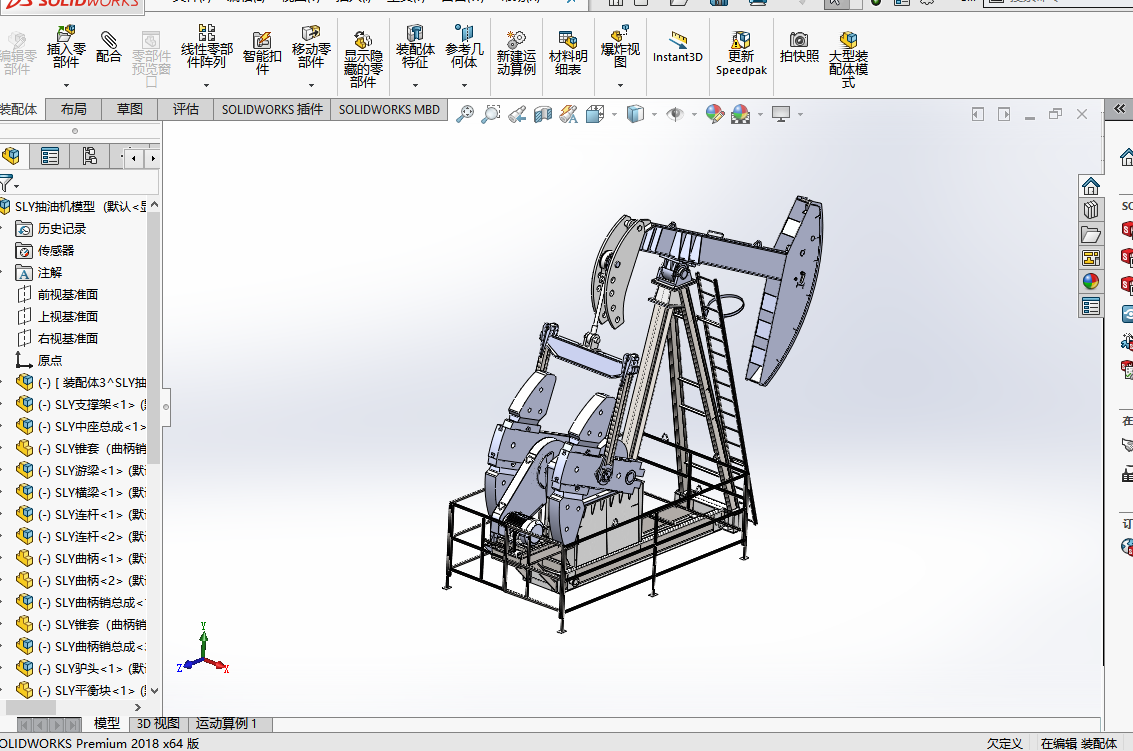The height and width of the screenshot is (751, 1133).
Task: Open SOLIDWORKS MBD tab
Action: [389, 109]
